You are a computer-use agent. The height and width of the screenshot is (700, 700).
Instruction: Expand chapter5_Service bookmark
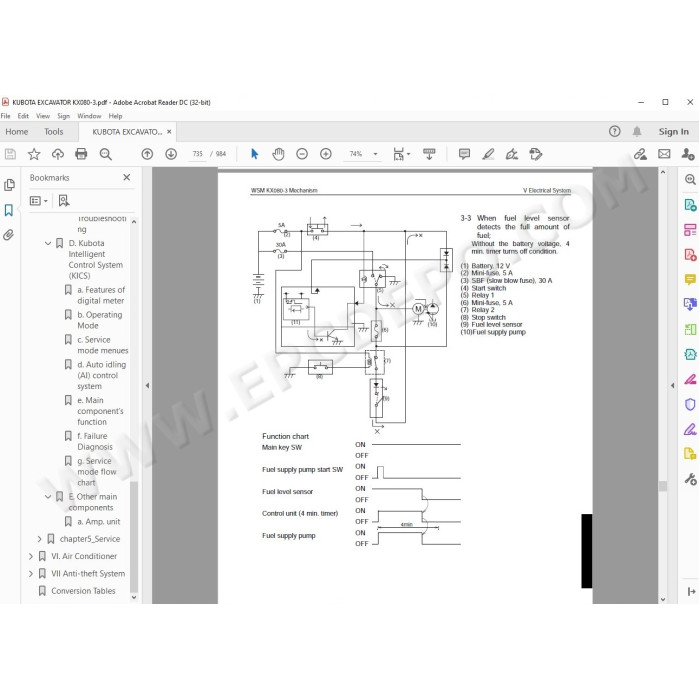point(39,539)
